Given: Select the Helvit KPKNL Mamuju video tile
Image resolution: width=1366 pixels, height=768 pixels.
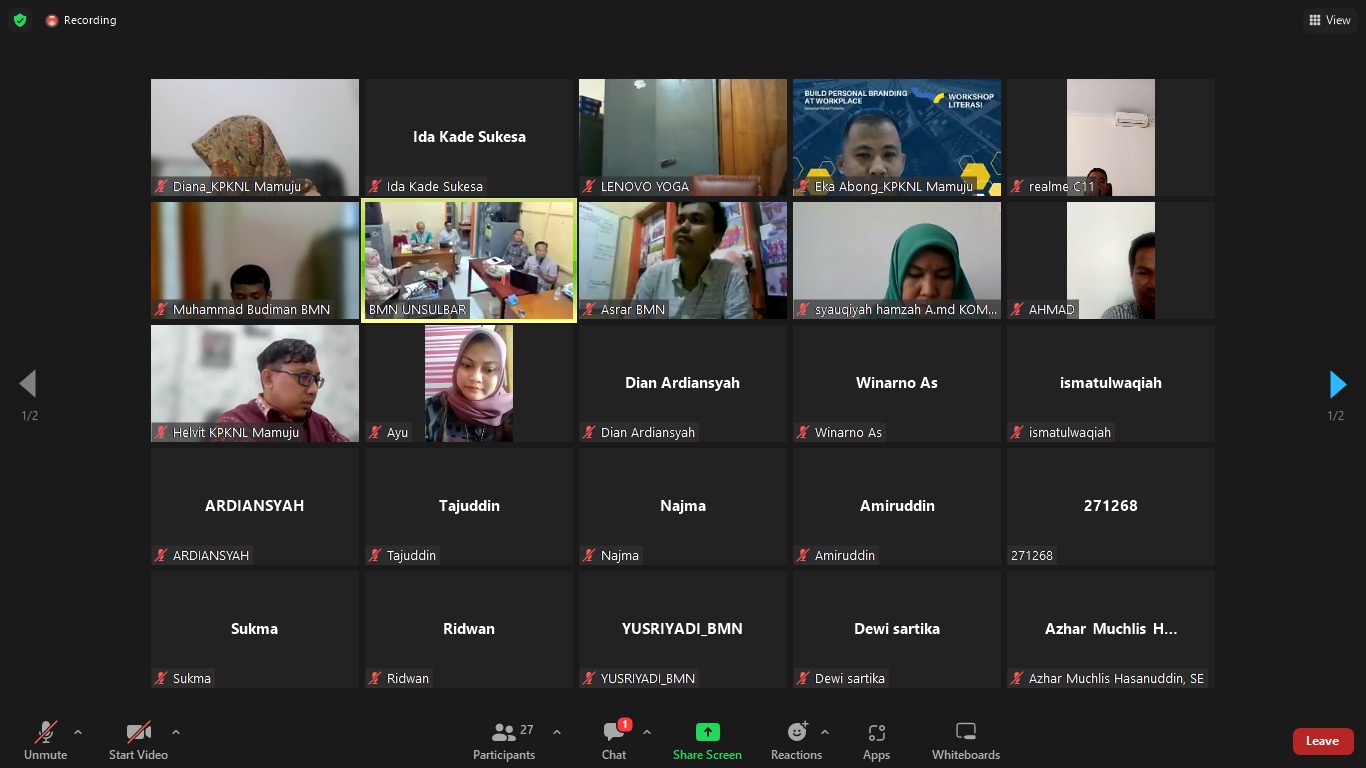Looking at the screenshot, I should point(255,383).
